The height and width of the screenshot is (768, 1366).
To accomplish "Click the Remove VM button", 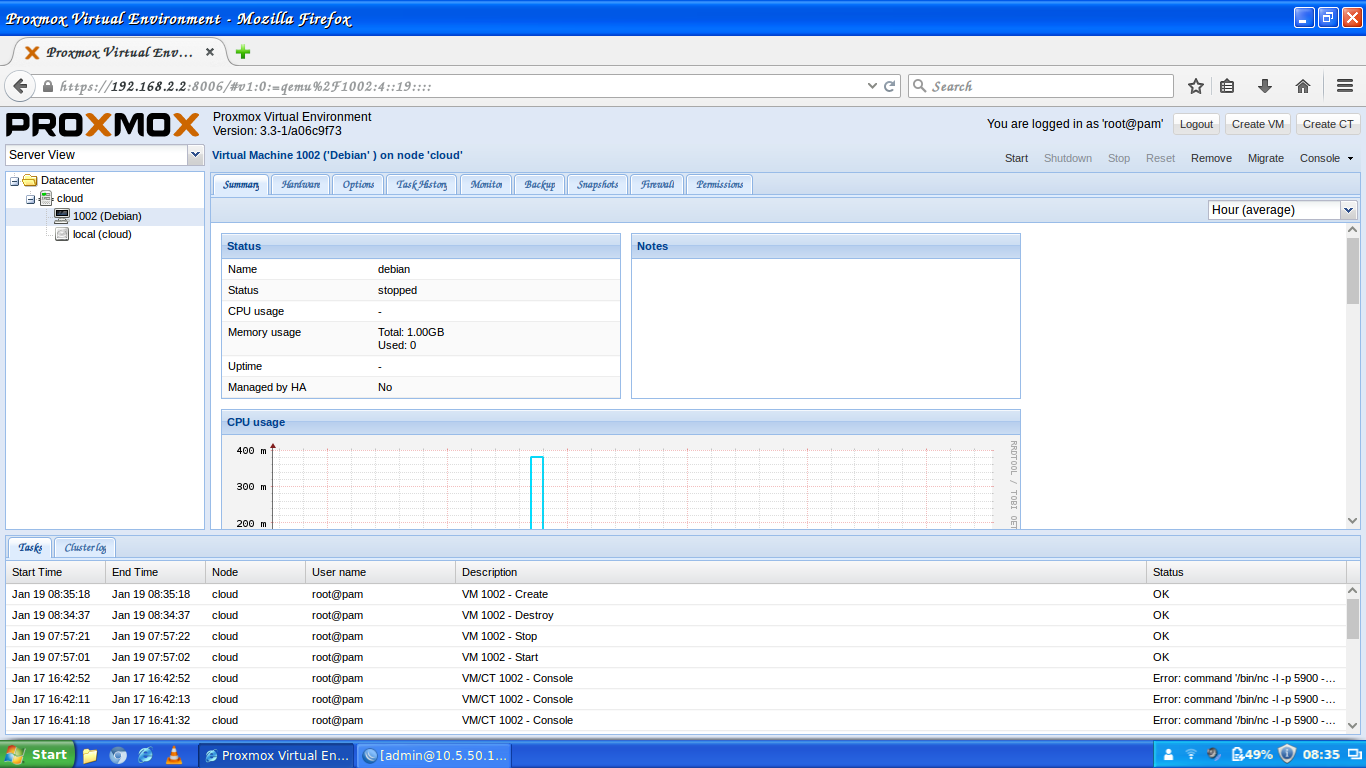I will (1211, 158).
